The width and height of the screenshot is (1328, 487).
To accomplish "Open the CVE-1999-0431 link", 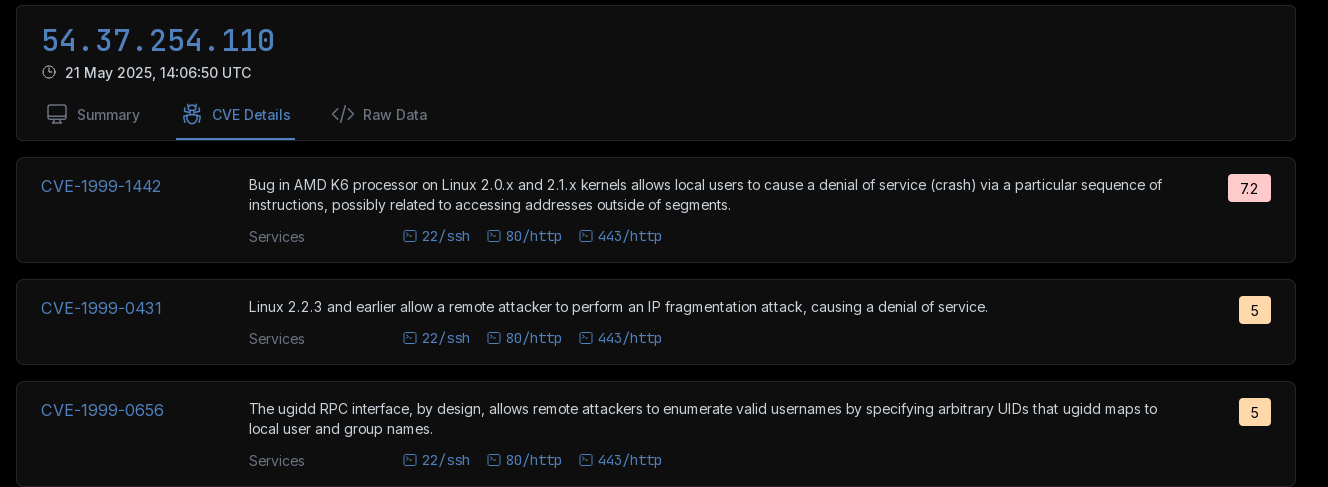I will tap(101, 308).
